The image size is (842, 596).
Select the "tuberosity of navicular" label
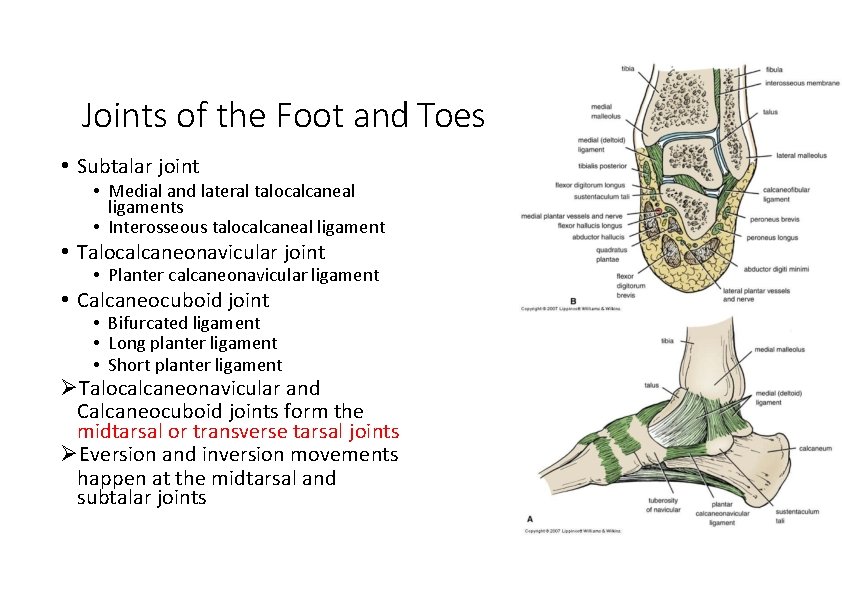coord(664,505)
